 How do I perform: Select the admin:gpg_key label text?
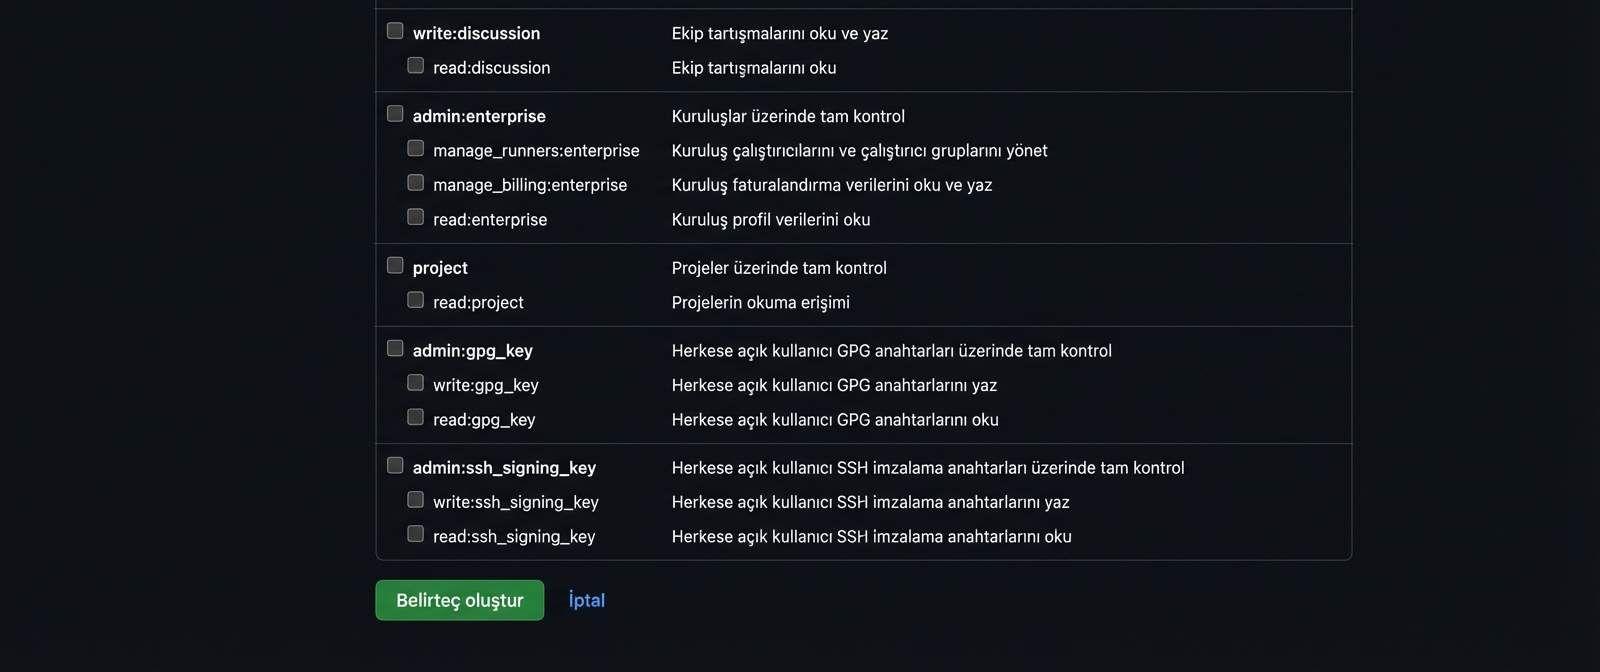pos(473,350)
